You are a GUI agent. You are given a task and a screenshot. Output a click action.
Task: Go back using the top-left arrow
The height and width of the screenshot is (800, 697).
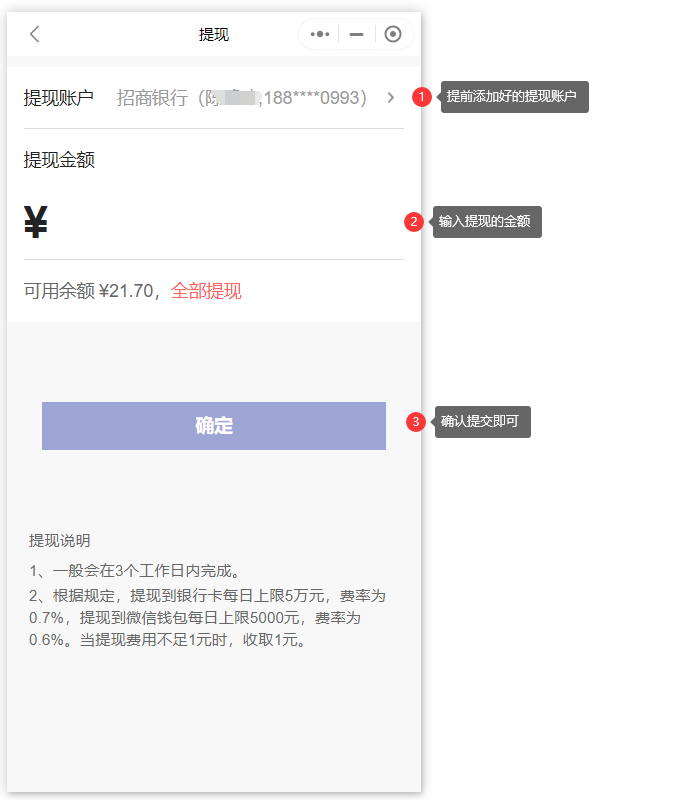click(35, 34)
